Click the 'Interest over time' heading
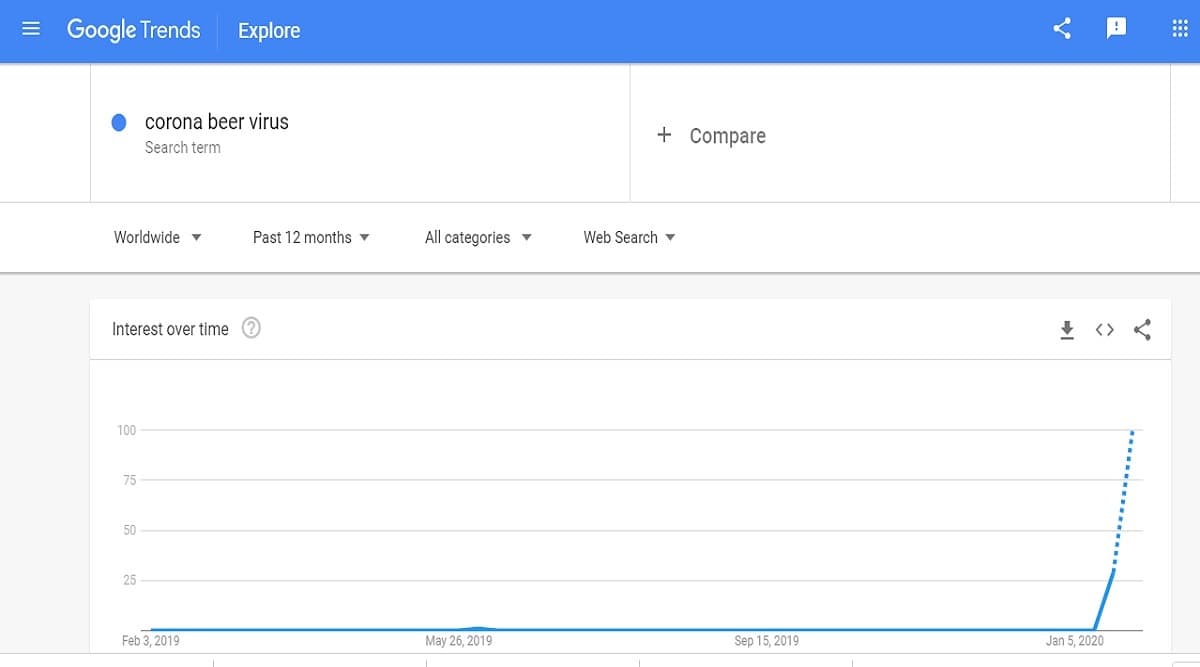 coord(170,329)
